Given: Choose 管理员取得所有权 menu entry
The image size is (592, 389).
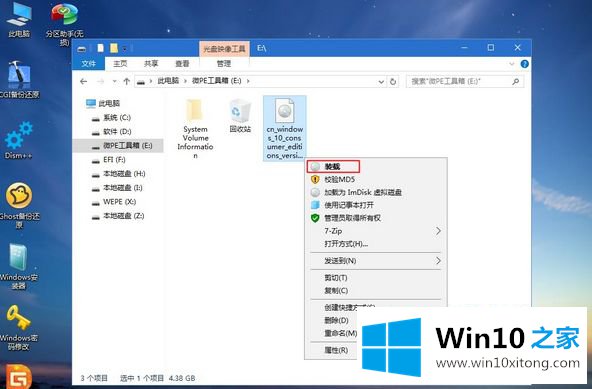Looking at the screenshot, I should click(376, 218).
